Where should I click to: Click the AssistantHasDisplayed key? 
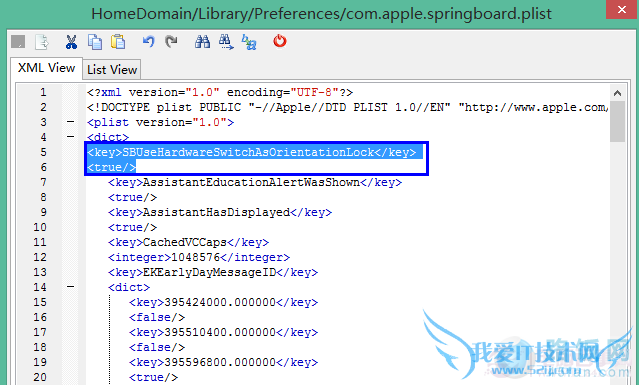click(220, 213)
